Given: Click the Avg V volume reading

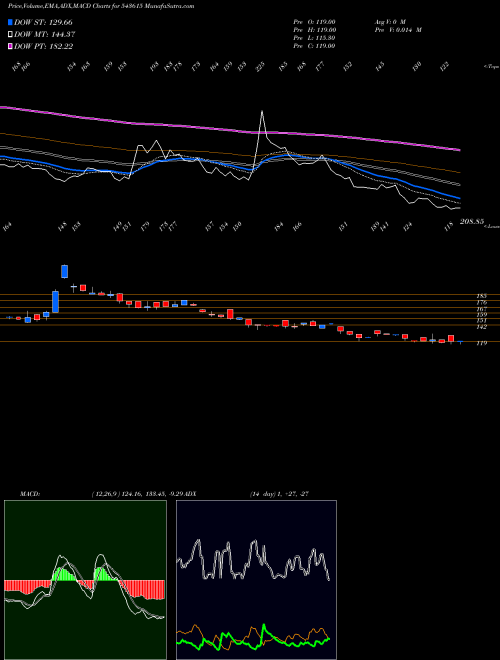Looking at the screenshot, I should pos(389,22).
